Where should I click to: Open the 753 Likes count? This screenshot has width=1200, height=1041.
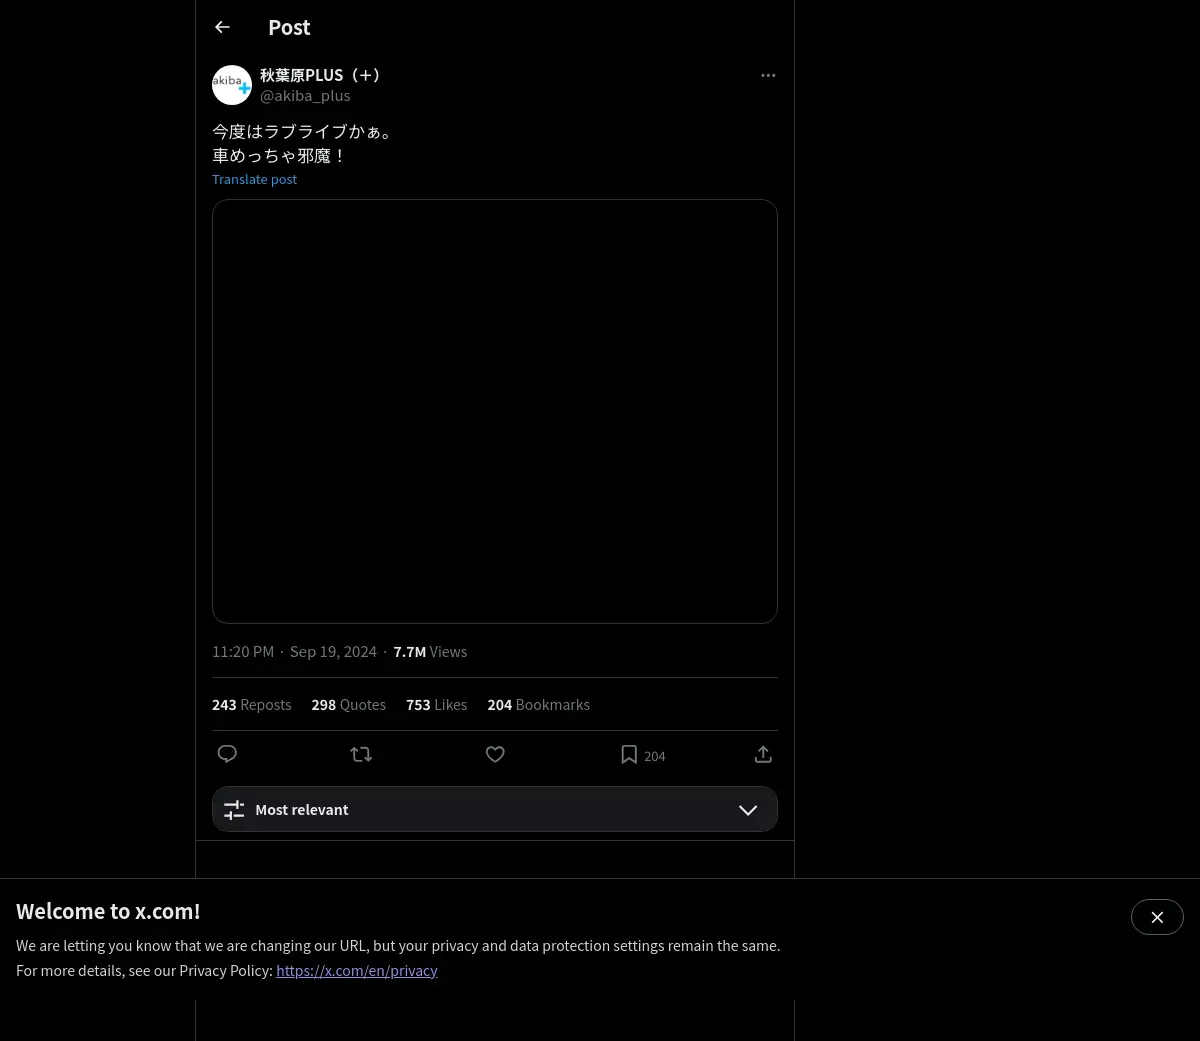[x=436, y=705]
